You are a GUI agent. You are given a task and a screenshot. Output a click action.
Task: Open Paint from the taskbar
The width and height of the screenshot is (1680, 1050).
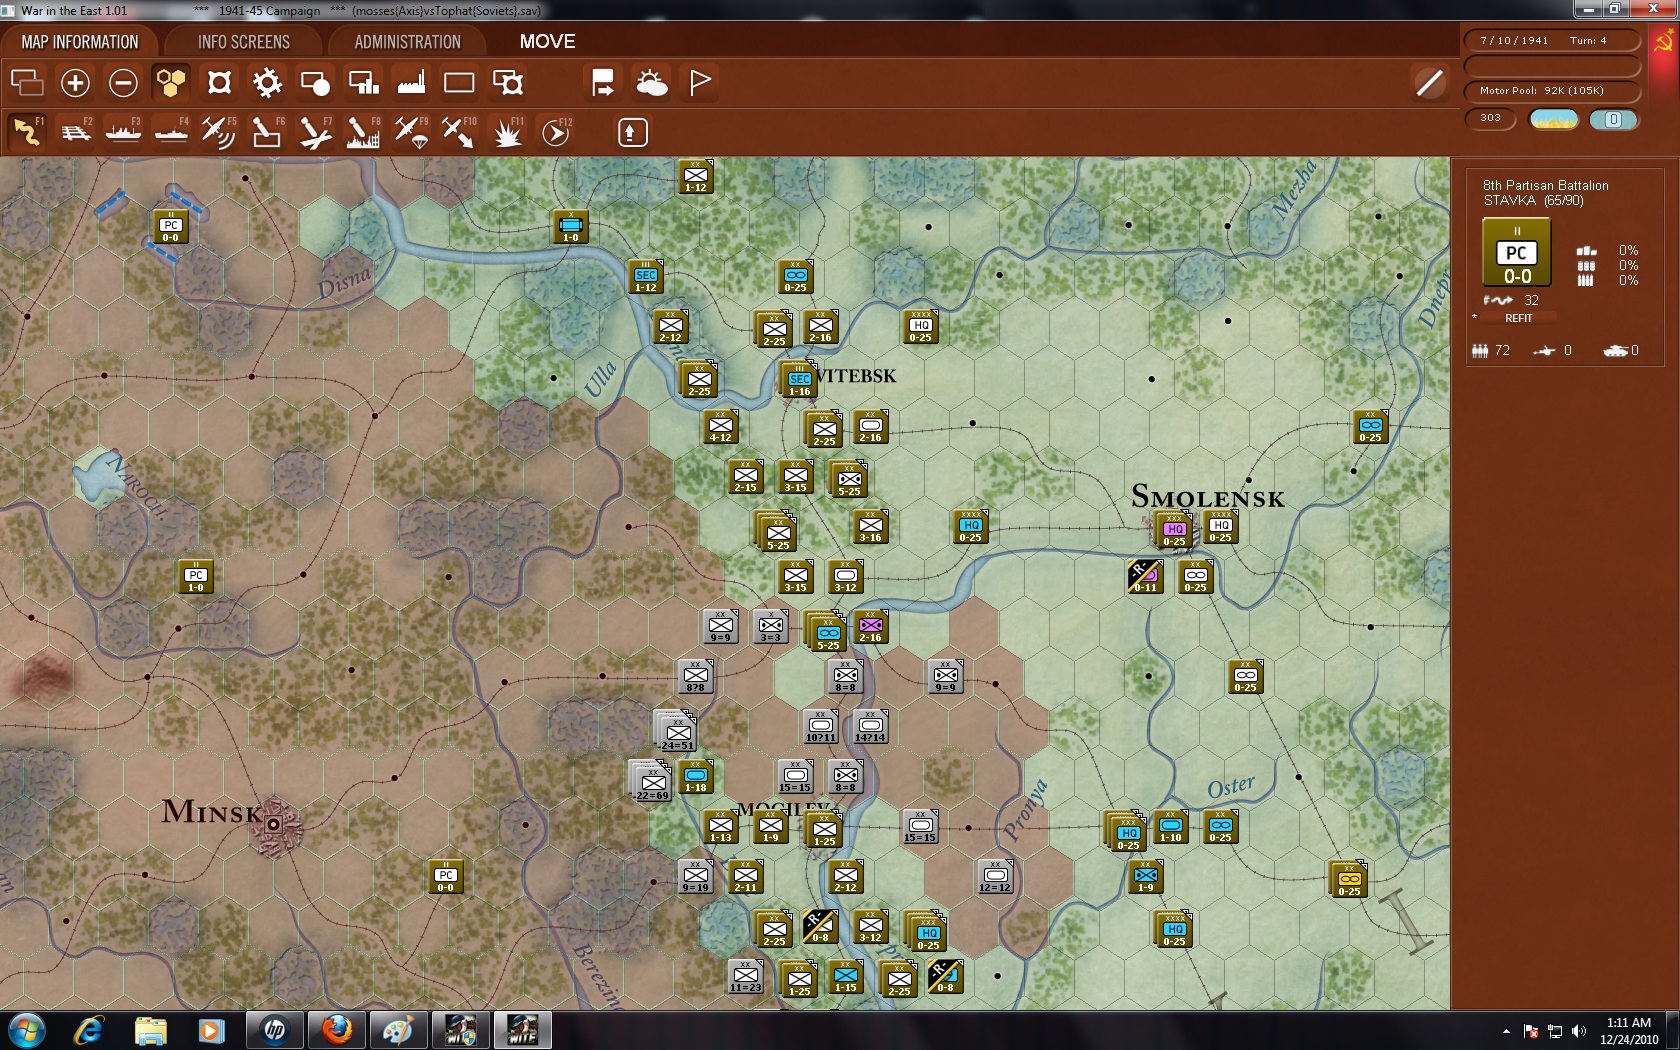[x=398, y=1031]
